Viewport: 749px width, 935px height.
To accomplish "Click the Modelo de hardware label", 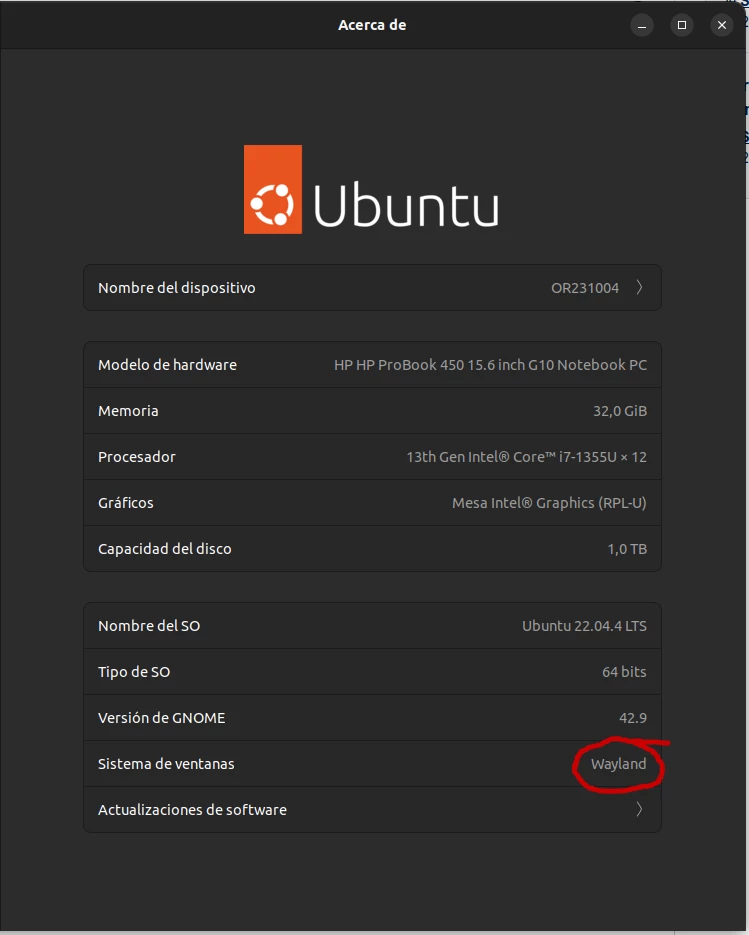I will point(167,364).
